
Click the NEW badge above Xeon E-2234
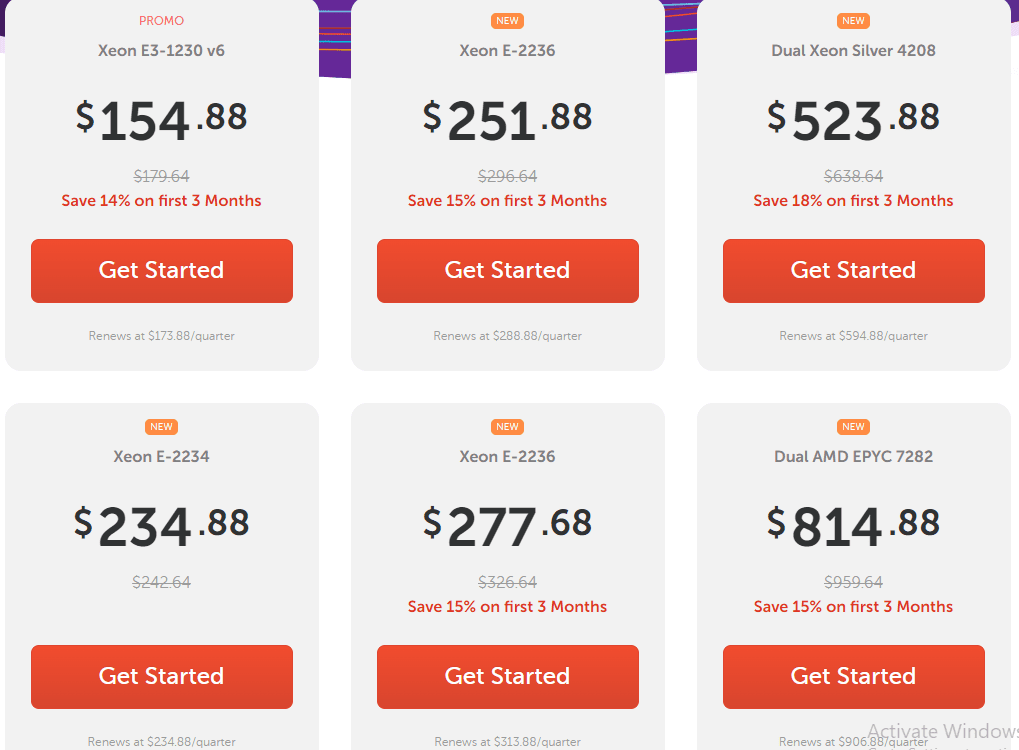coord(161,427)
